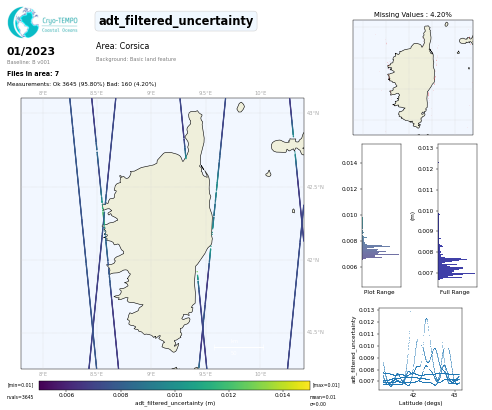Click the adt_filtered_uncertainty title box
Image resolution: width=492 pixels, height=410 pixels.
pos(176,21)
